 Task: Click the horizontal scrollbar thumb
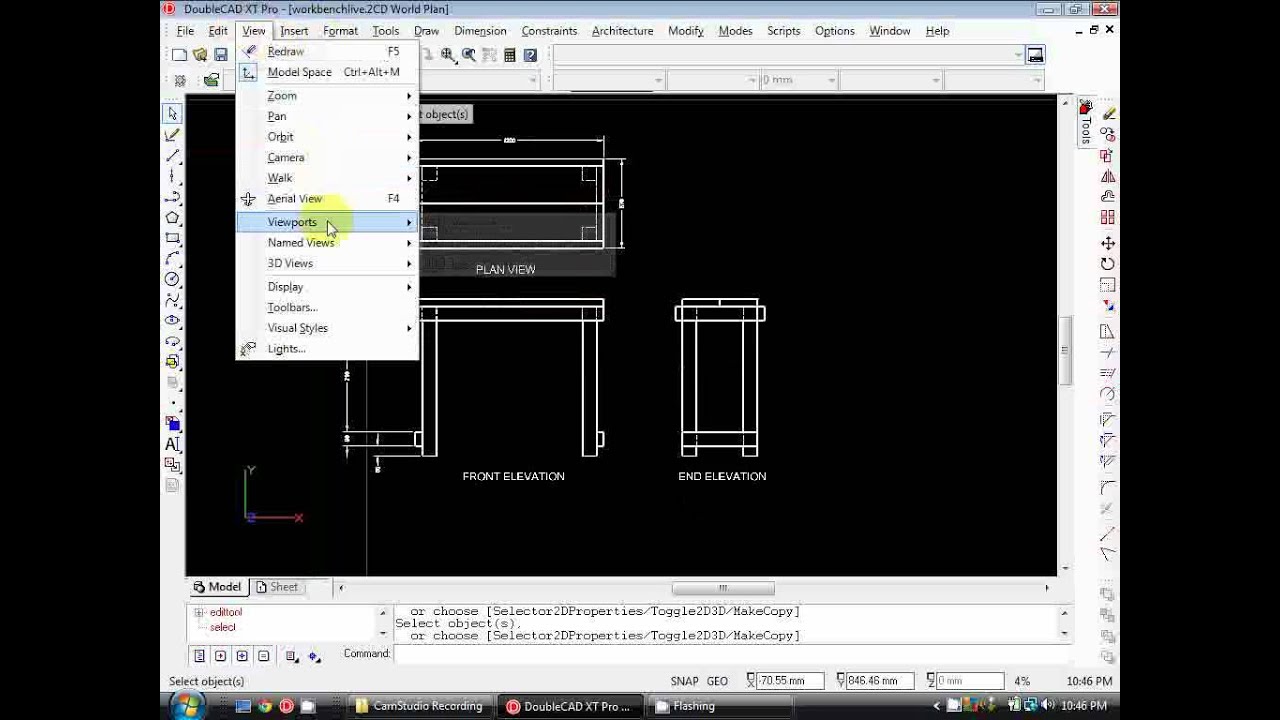coord(723,588)
